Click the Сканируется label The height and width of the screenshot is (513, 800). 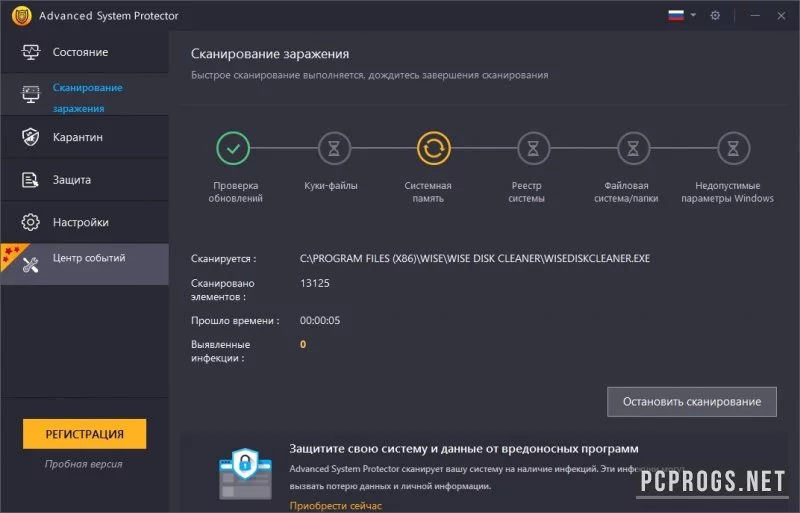pyautogui.click(x=223, y=259)
